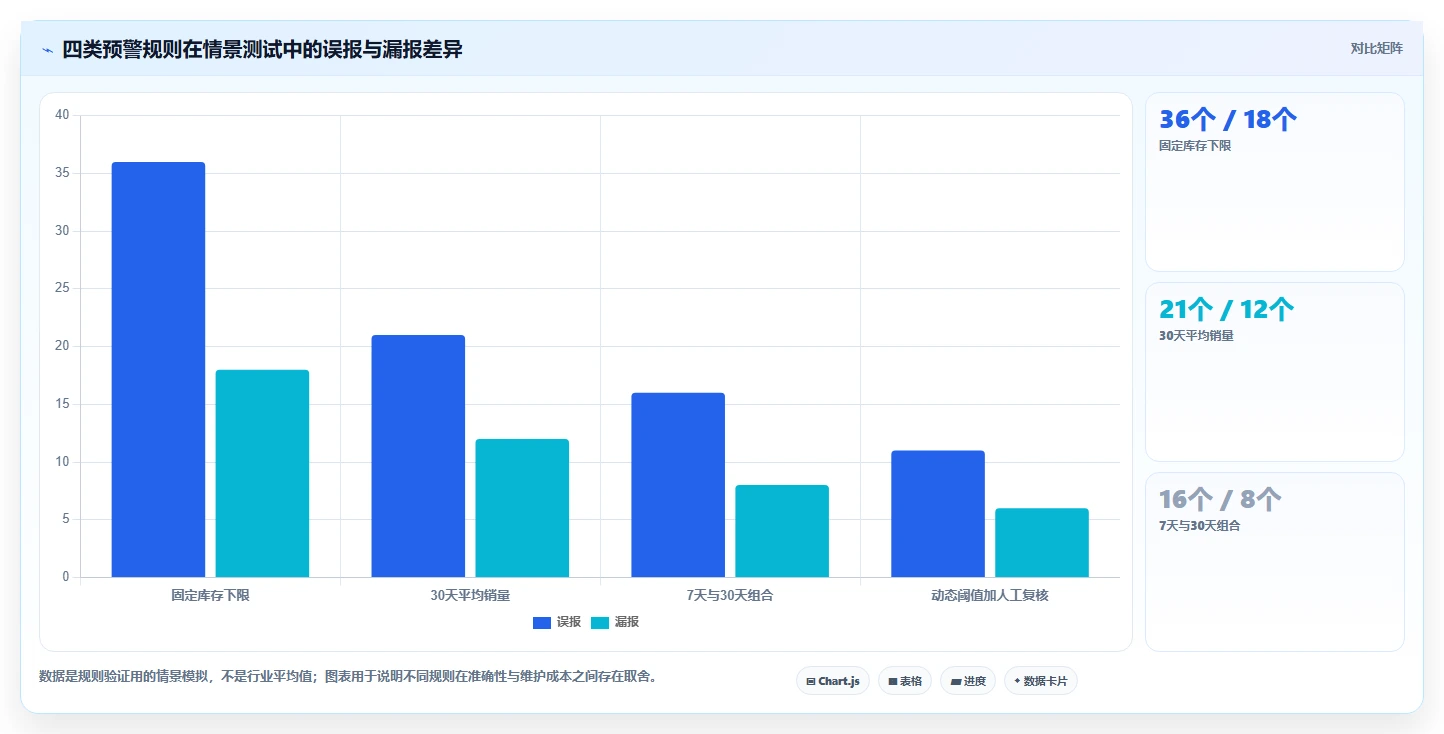Open the 16个 / 8个 data card

coord(1275,562)
